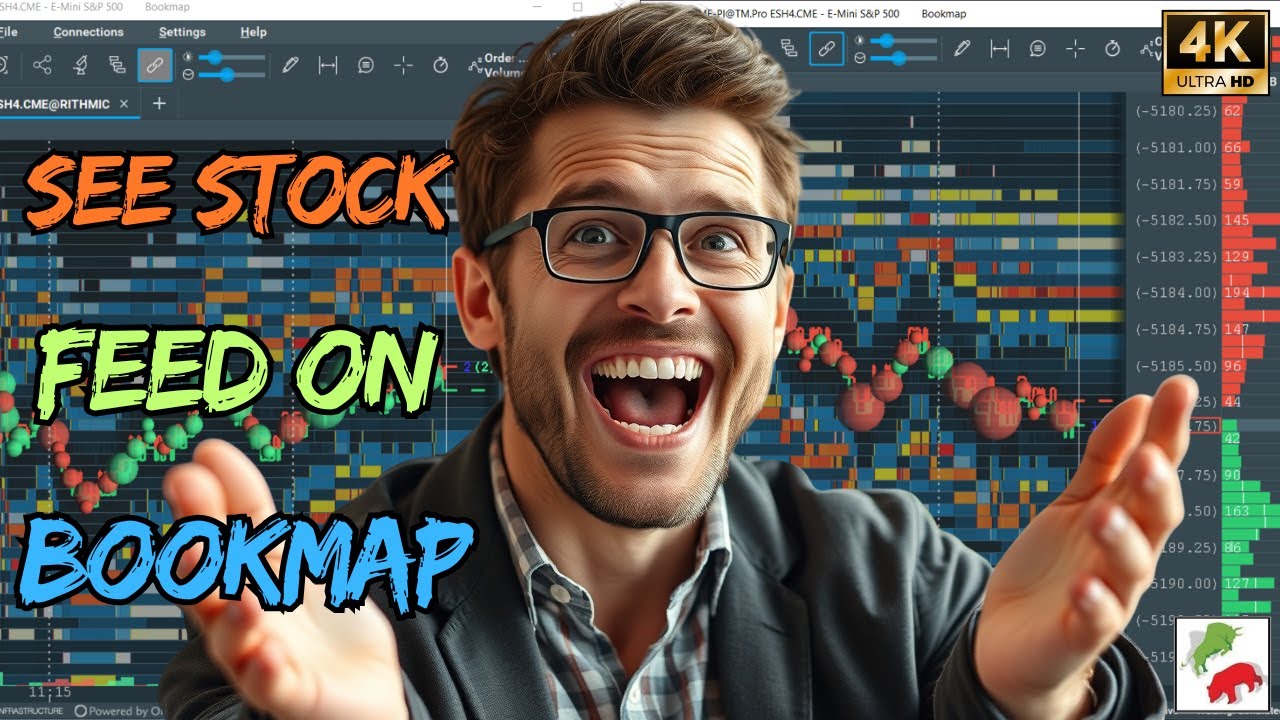Select the pencil drawing tool in right window

[962, 48]
